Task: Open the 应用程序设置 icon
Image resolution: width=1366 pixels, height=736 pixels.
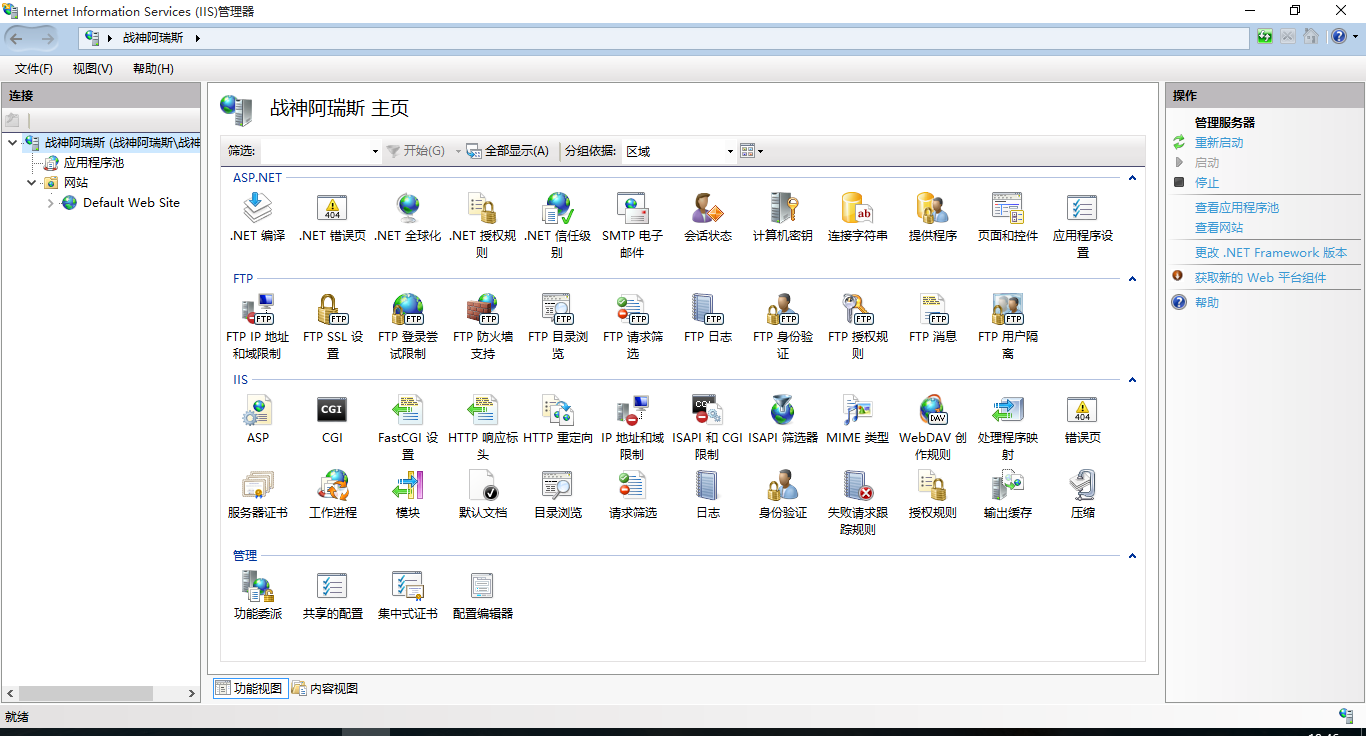Action: (1083, 208)
